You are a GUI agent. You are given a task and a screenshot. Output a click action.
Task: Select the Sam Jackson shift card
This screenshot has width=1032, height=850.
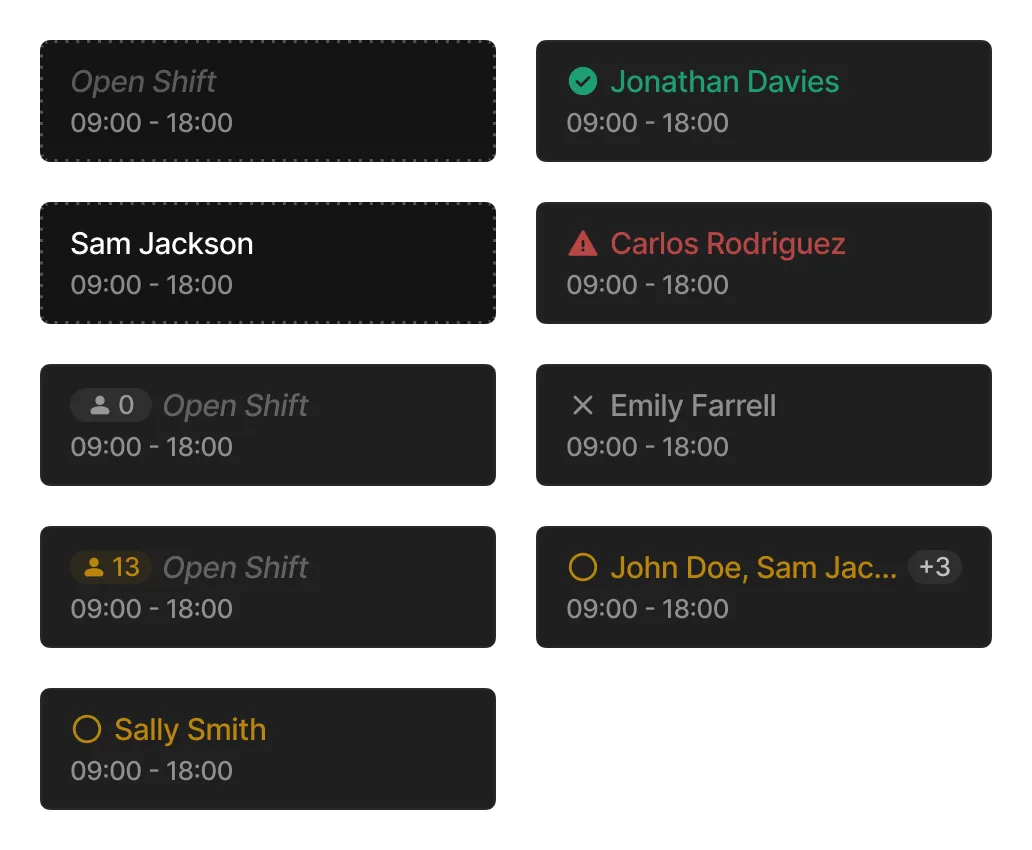(x=267, y=263)
